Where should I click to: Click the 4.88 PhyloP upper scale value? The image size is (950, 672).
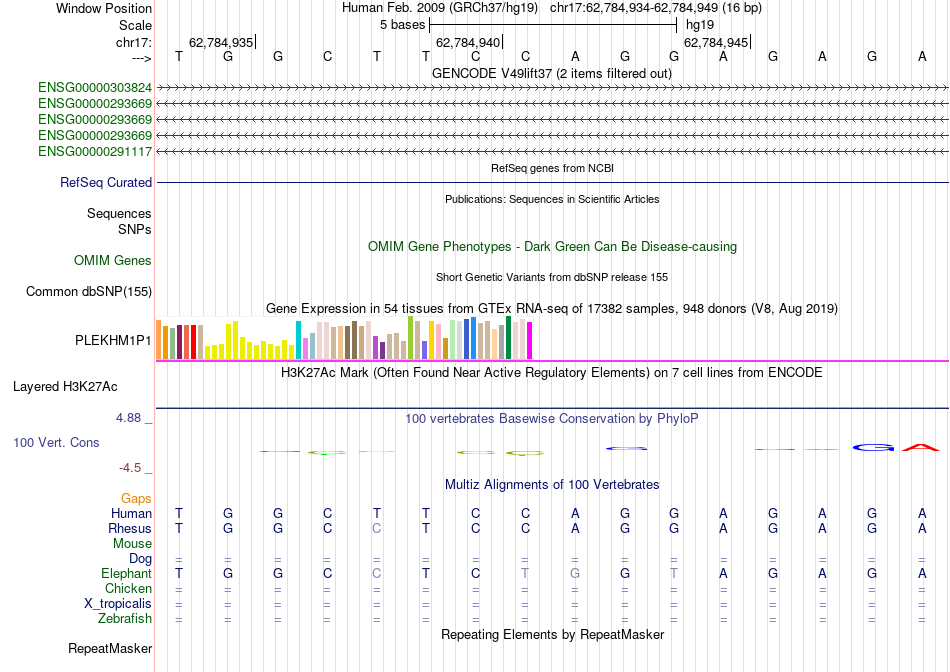tap(128, 418)
